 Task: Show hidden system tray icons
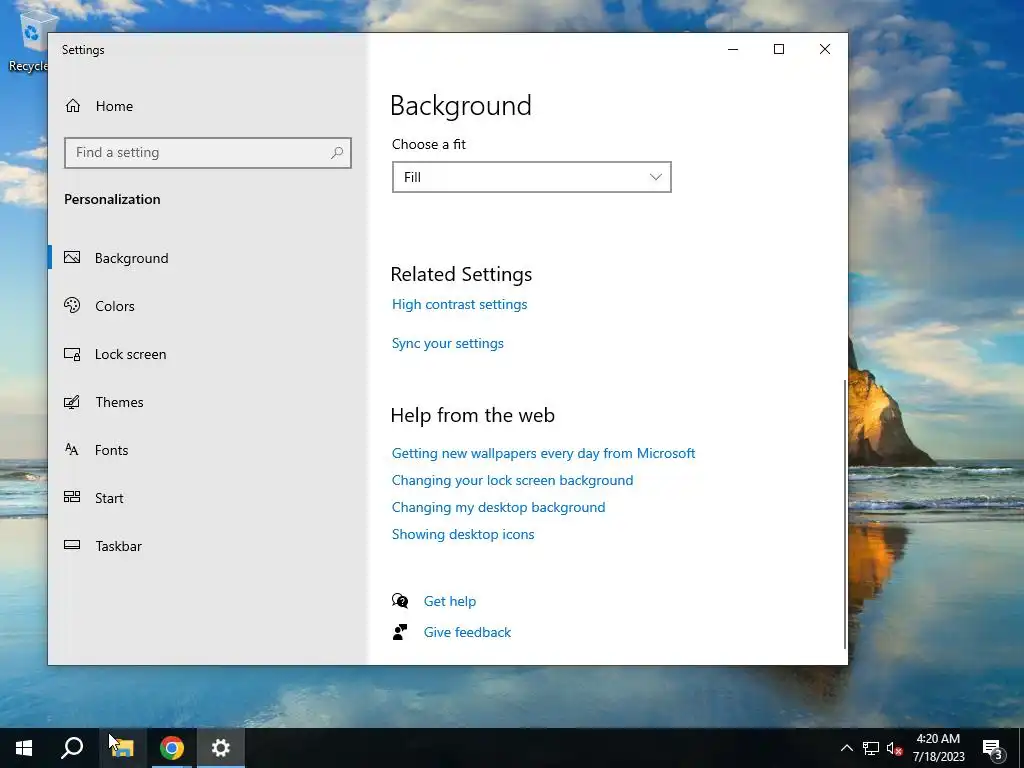(846, 748)
